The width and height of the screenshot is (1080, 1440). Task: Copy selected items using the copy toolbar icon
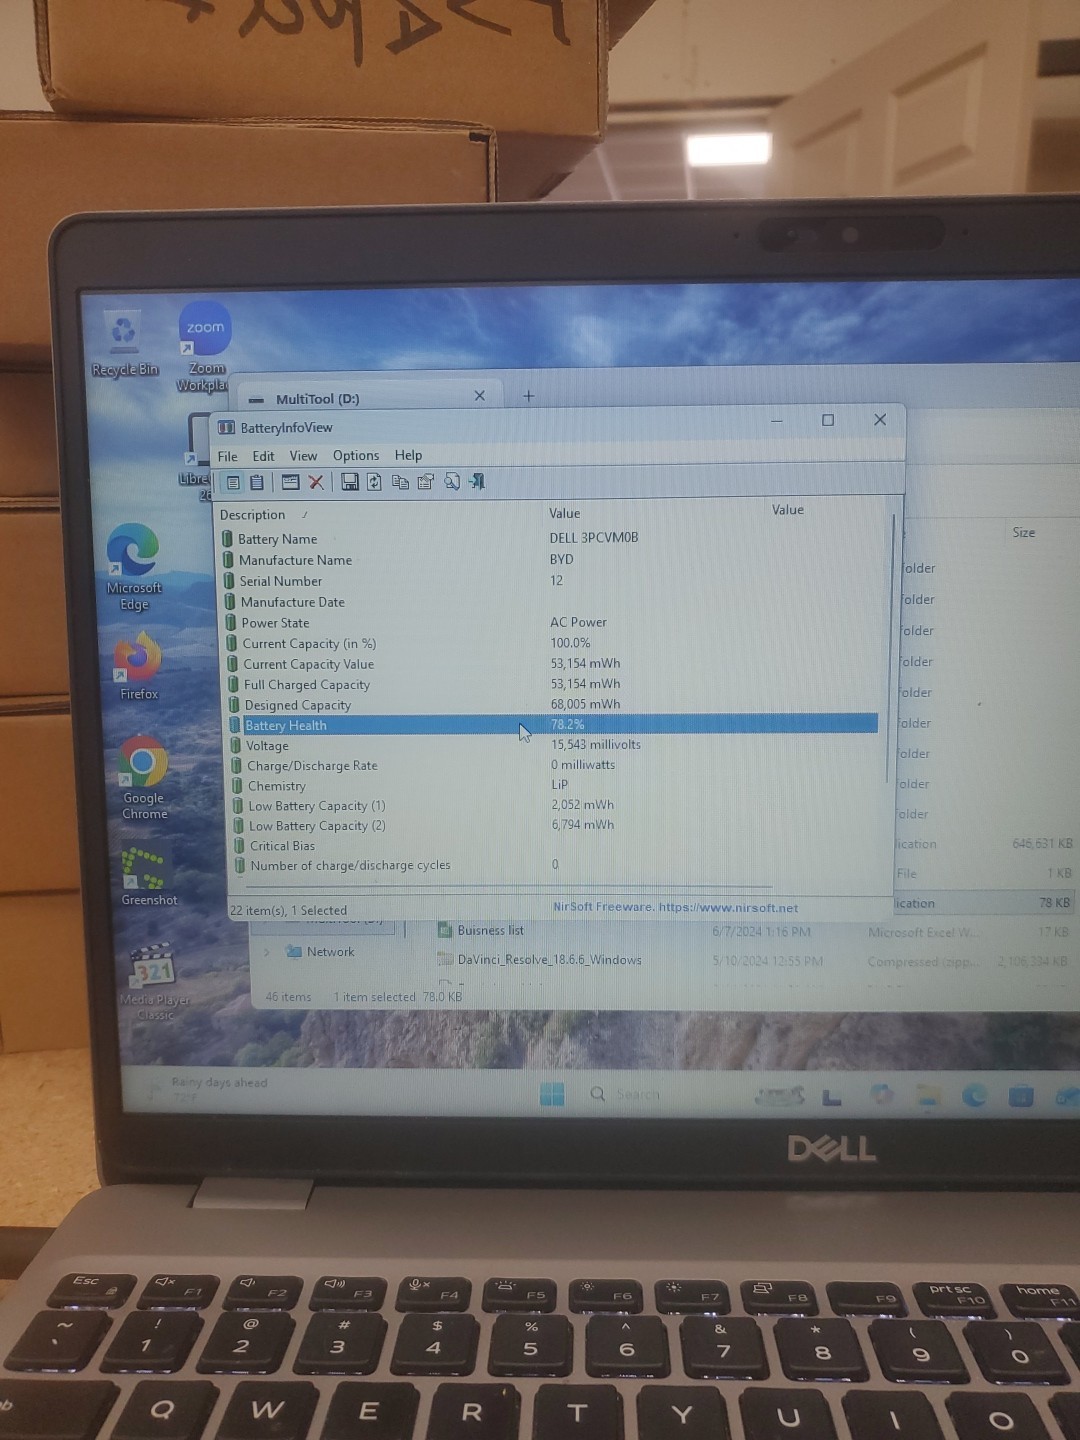(x=400, y=482)
